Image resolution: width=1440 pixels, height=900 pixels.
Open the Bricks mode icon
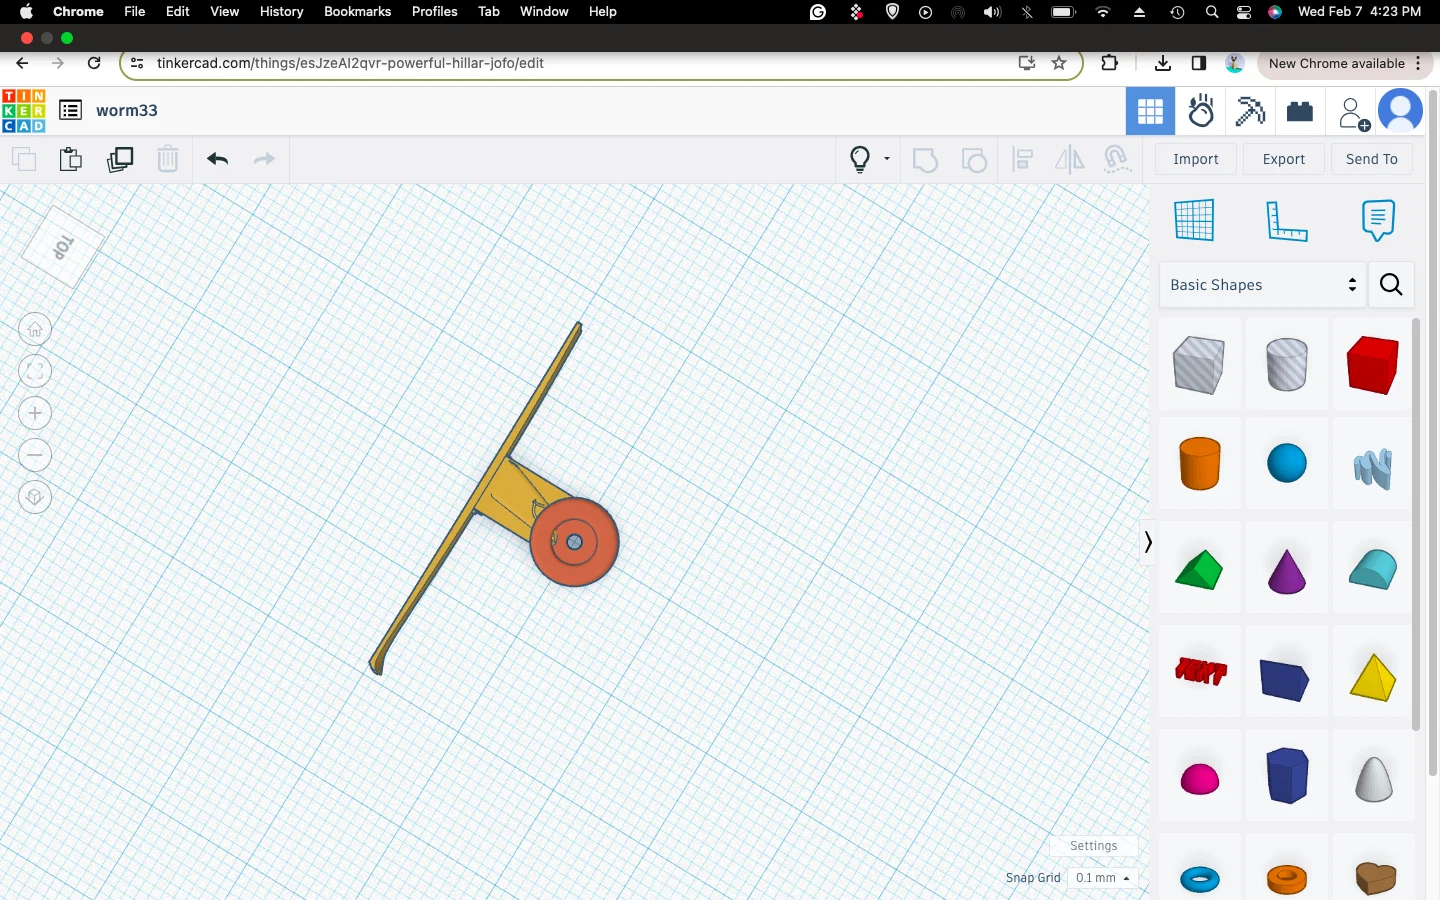pyautogui.click(x=1300, y=111)
